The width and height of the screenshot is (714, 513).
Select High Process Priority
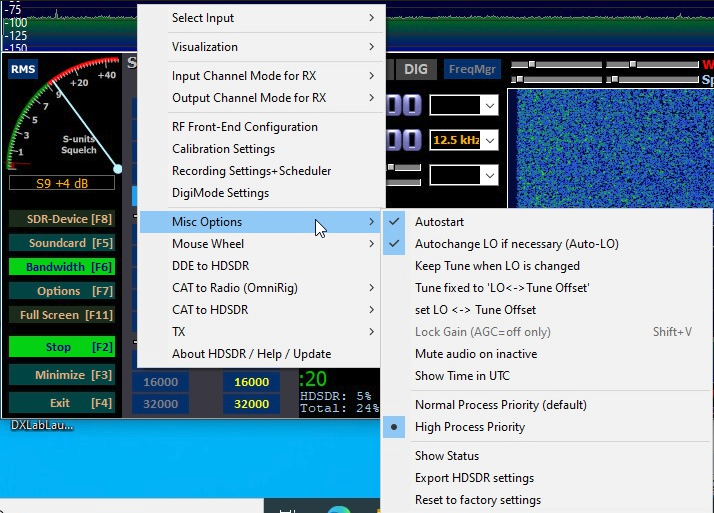click(547, 427)
